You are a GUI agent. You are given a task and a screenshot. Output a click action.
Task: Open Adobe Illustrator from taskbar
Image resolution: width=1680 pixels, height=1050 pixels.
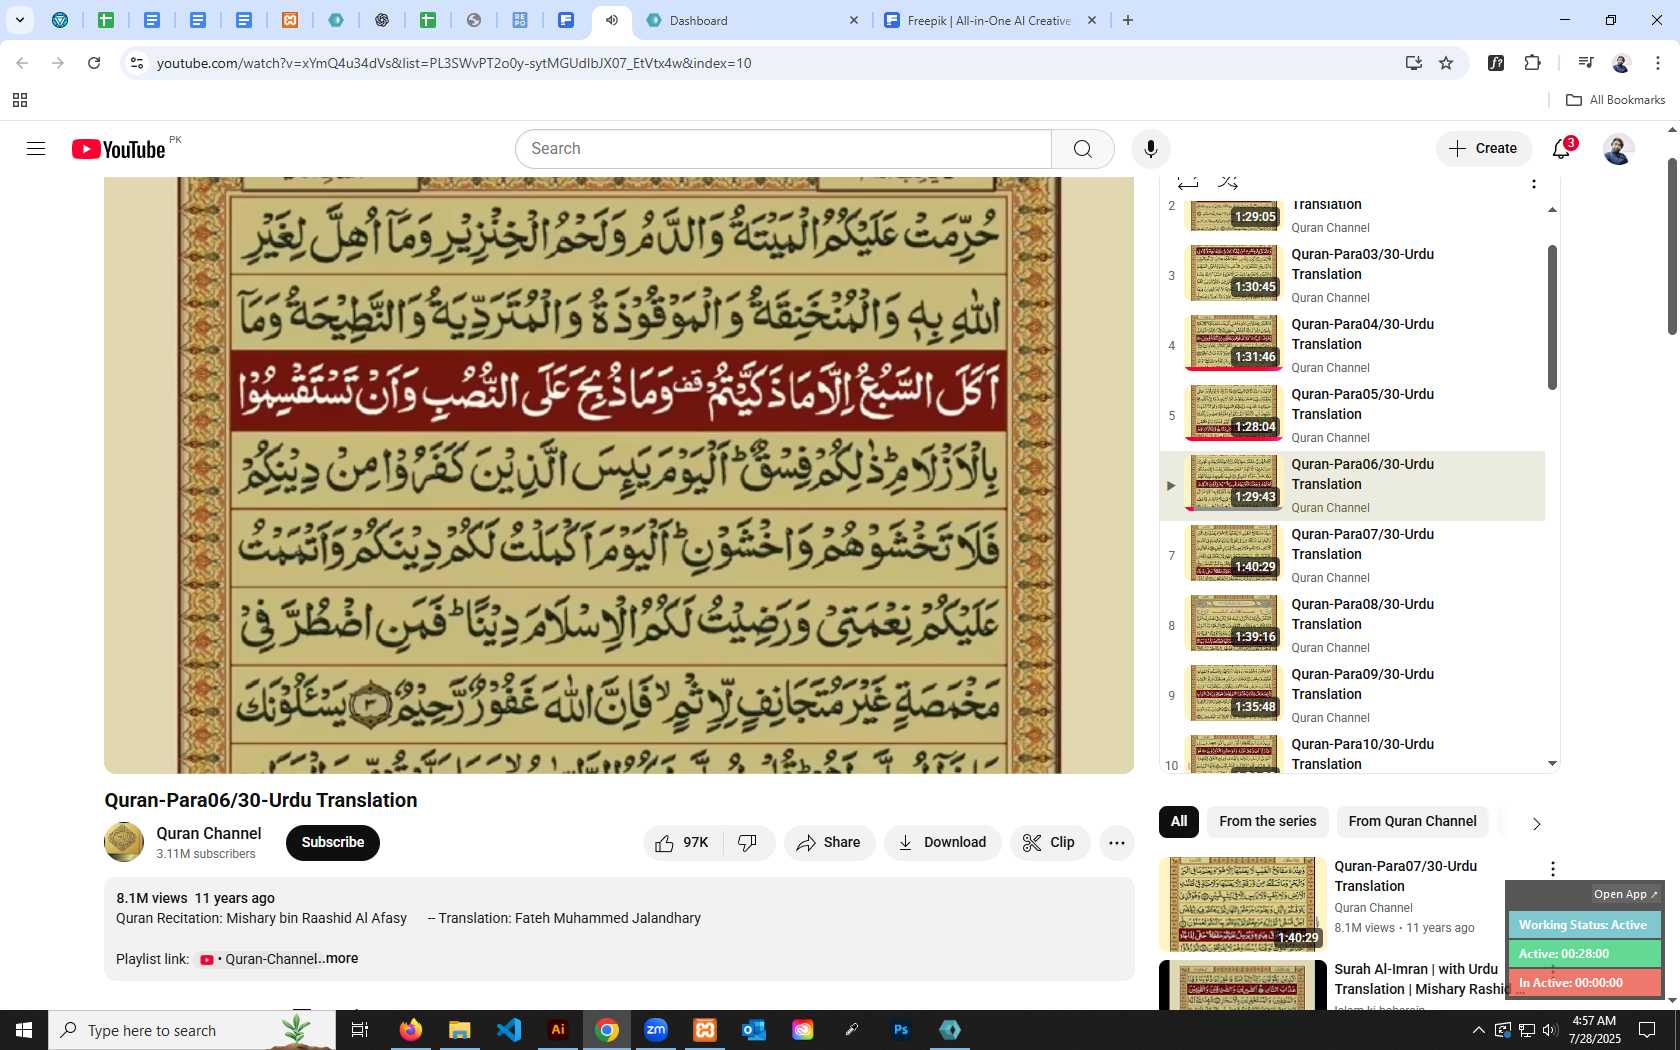point(558,1030)
